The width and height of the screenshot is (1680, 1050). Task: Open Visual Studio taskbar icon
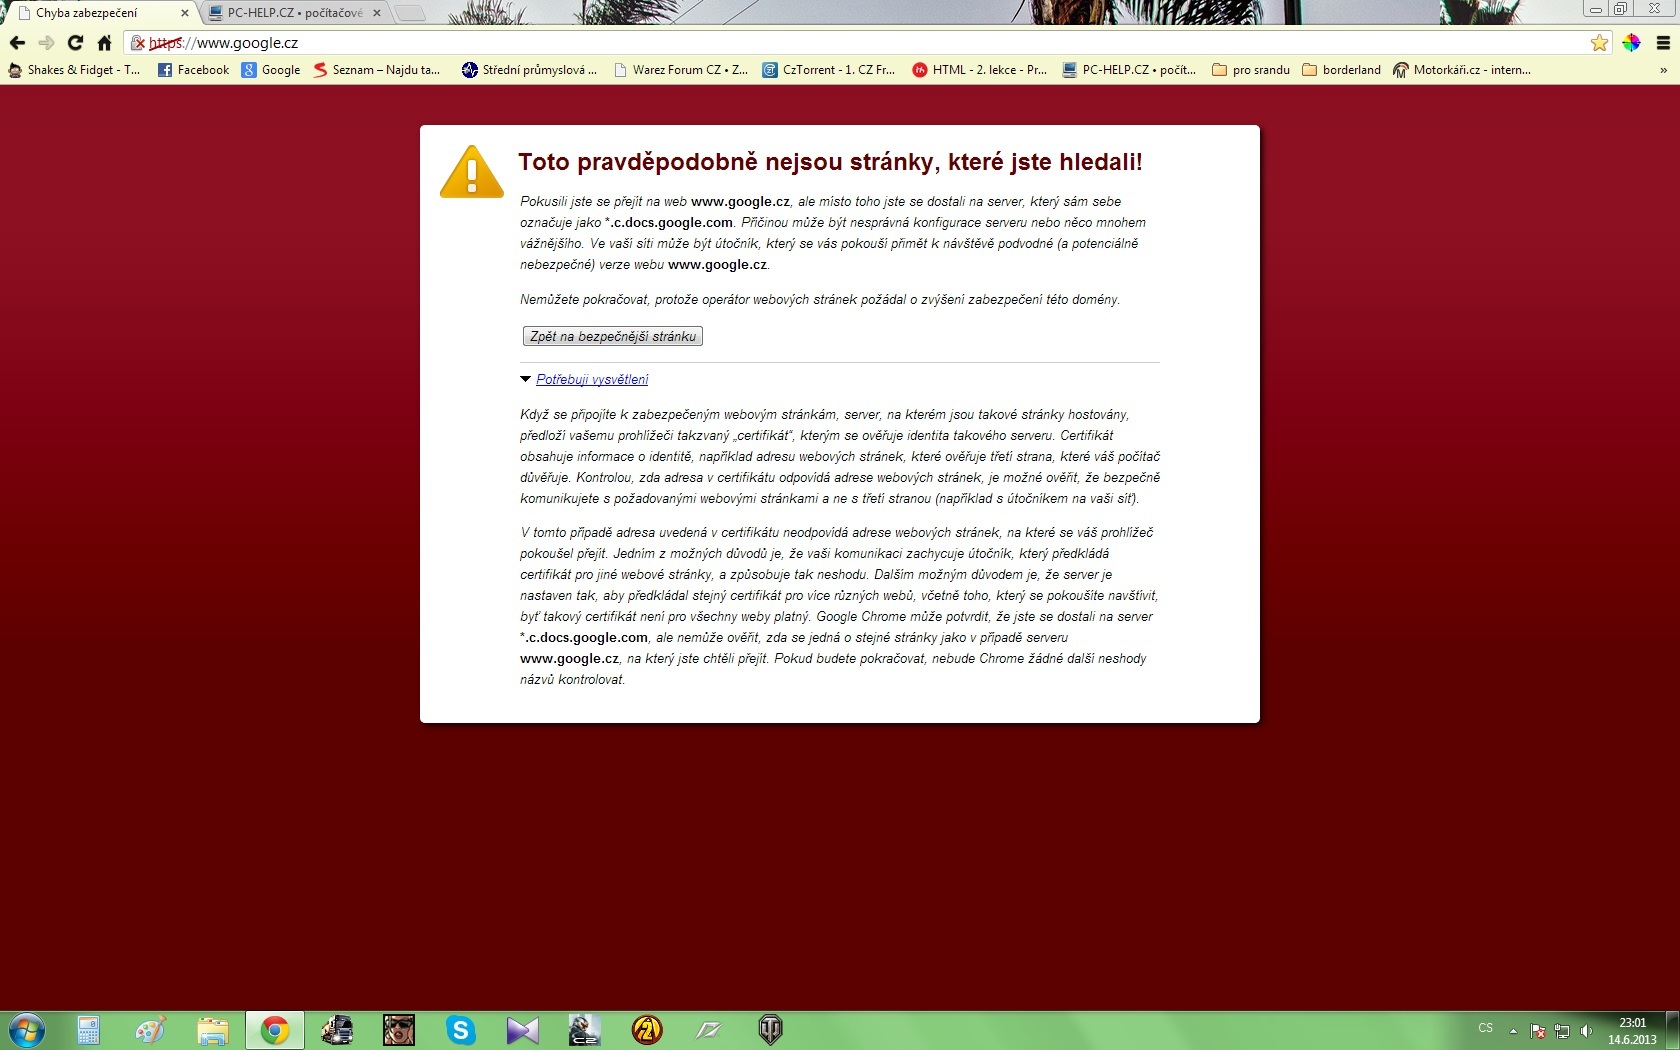[522, 1030]
